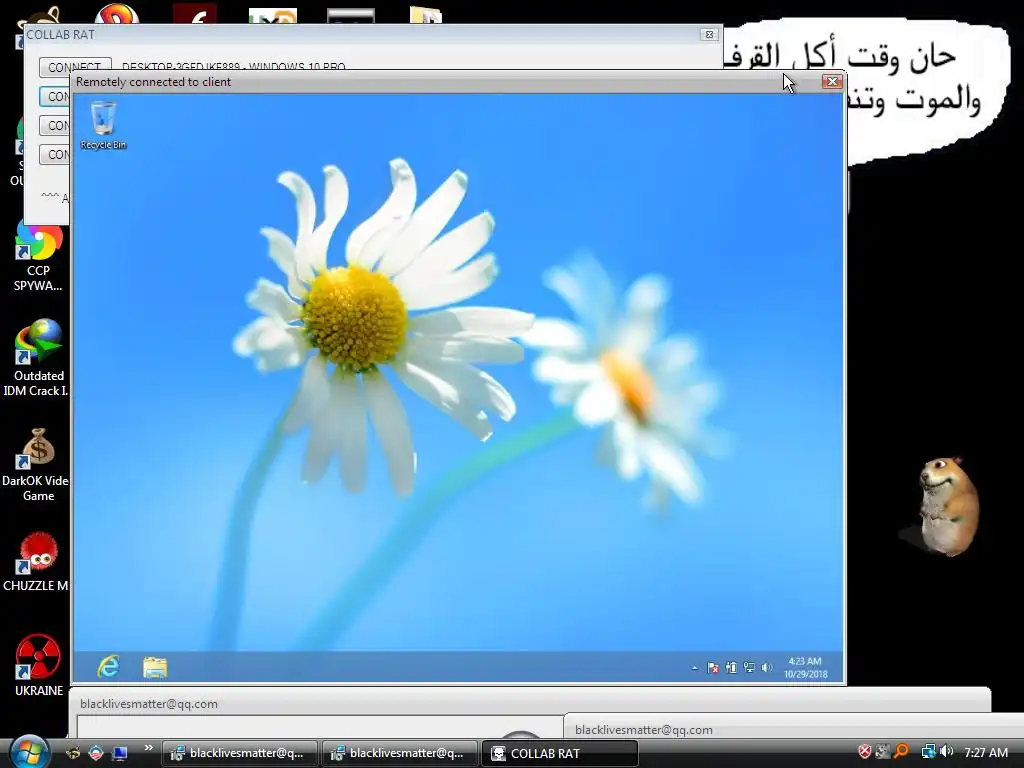1024x768 pixels.
Task: Open the Windows Start orb
Action: (29, 752)
